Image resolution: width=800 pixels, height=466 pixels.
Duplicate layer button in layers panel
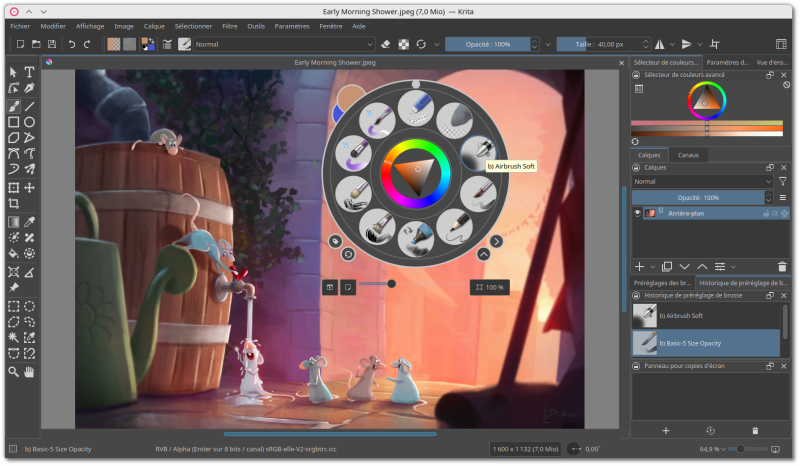tap(667, 266)
